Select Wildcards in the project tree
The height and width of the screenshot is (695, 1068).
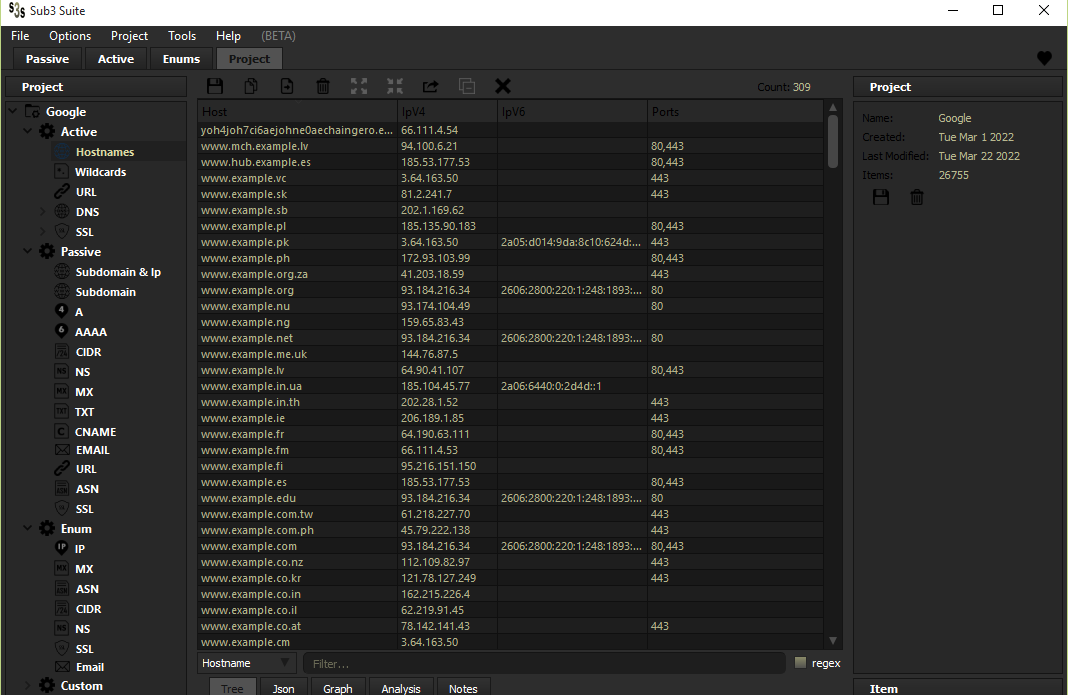[x=100, y=172]
